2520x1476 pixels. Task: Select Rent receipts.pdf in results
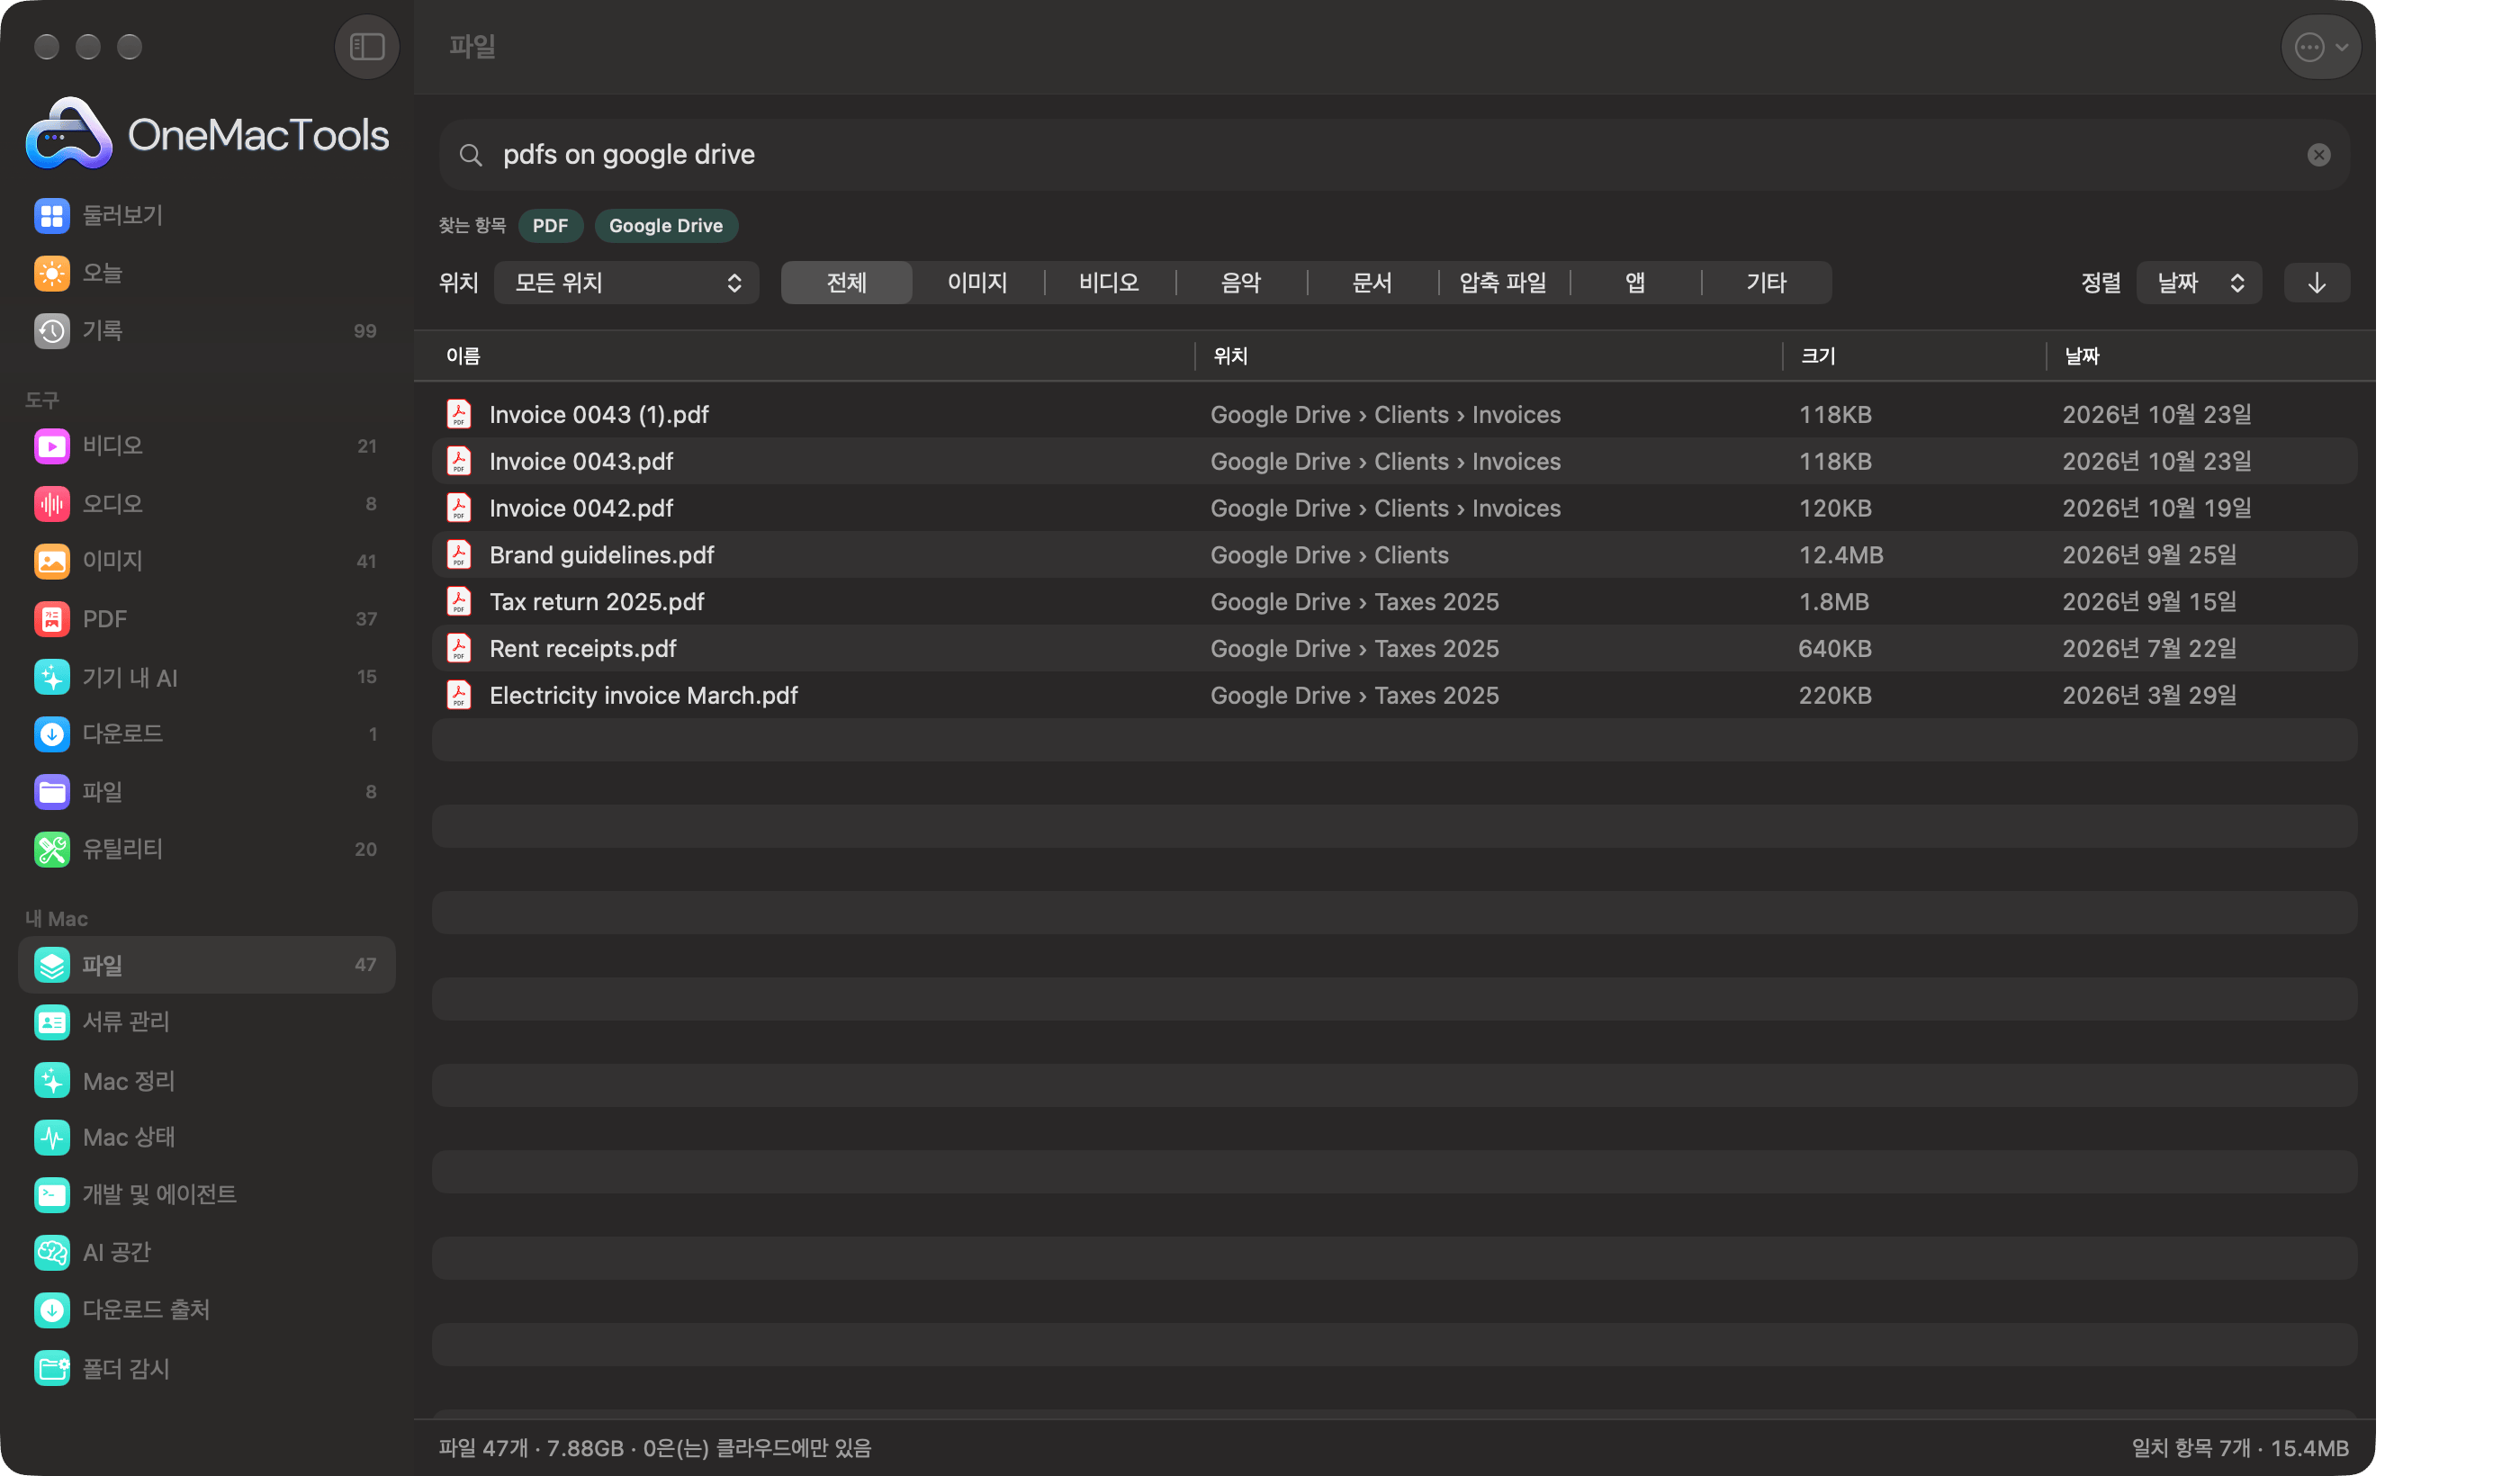pyautogui.click(x=1394, y=649)
